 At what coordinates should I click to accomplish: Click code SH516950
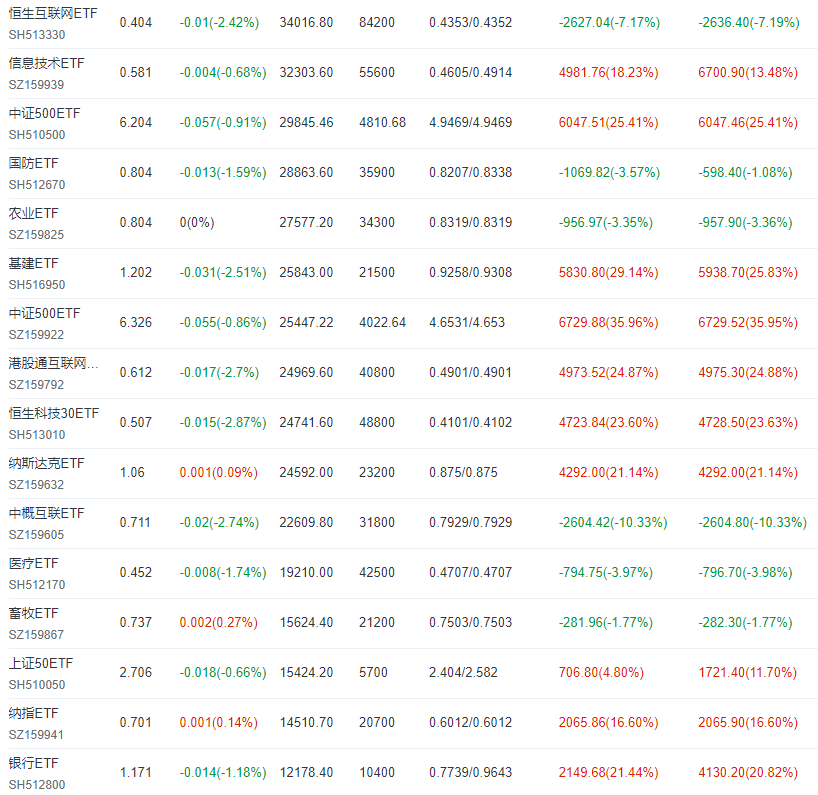[x=37, y=285]
